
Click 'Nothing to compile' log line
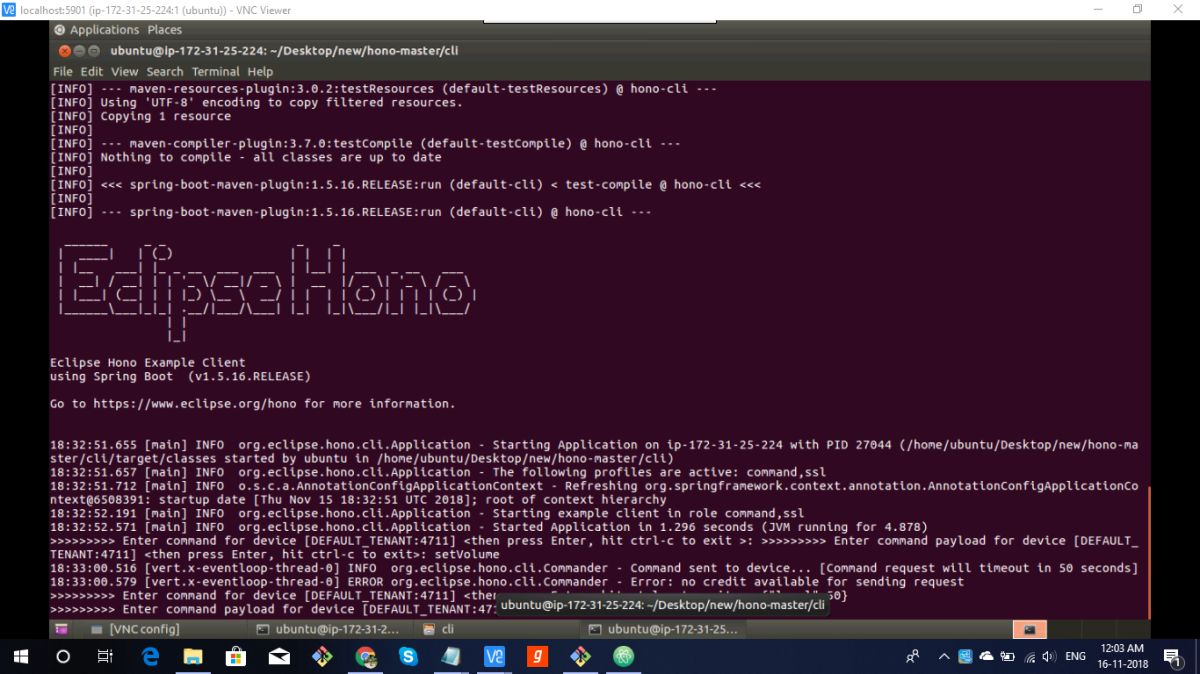point(246,157)
